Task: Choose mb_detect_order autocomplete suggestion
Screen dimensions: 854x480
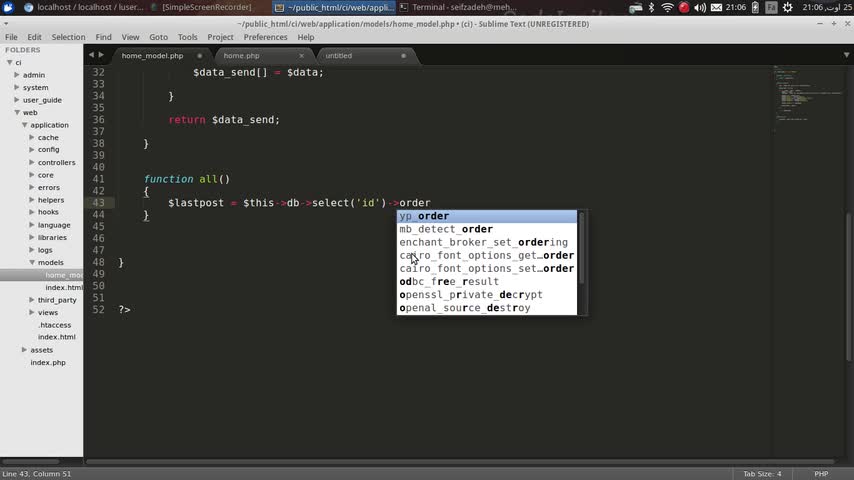Action: (486, 229)
